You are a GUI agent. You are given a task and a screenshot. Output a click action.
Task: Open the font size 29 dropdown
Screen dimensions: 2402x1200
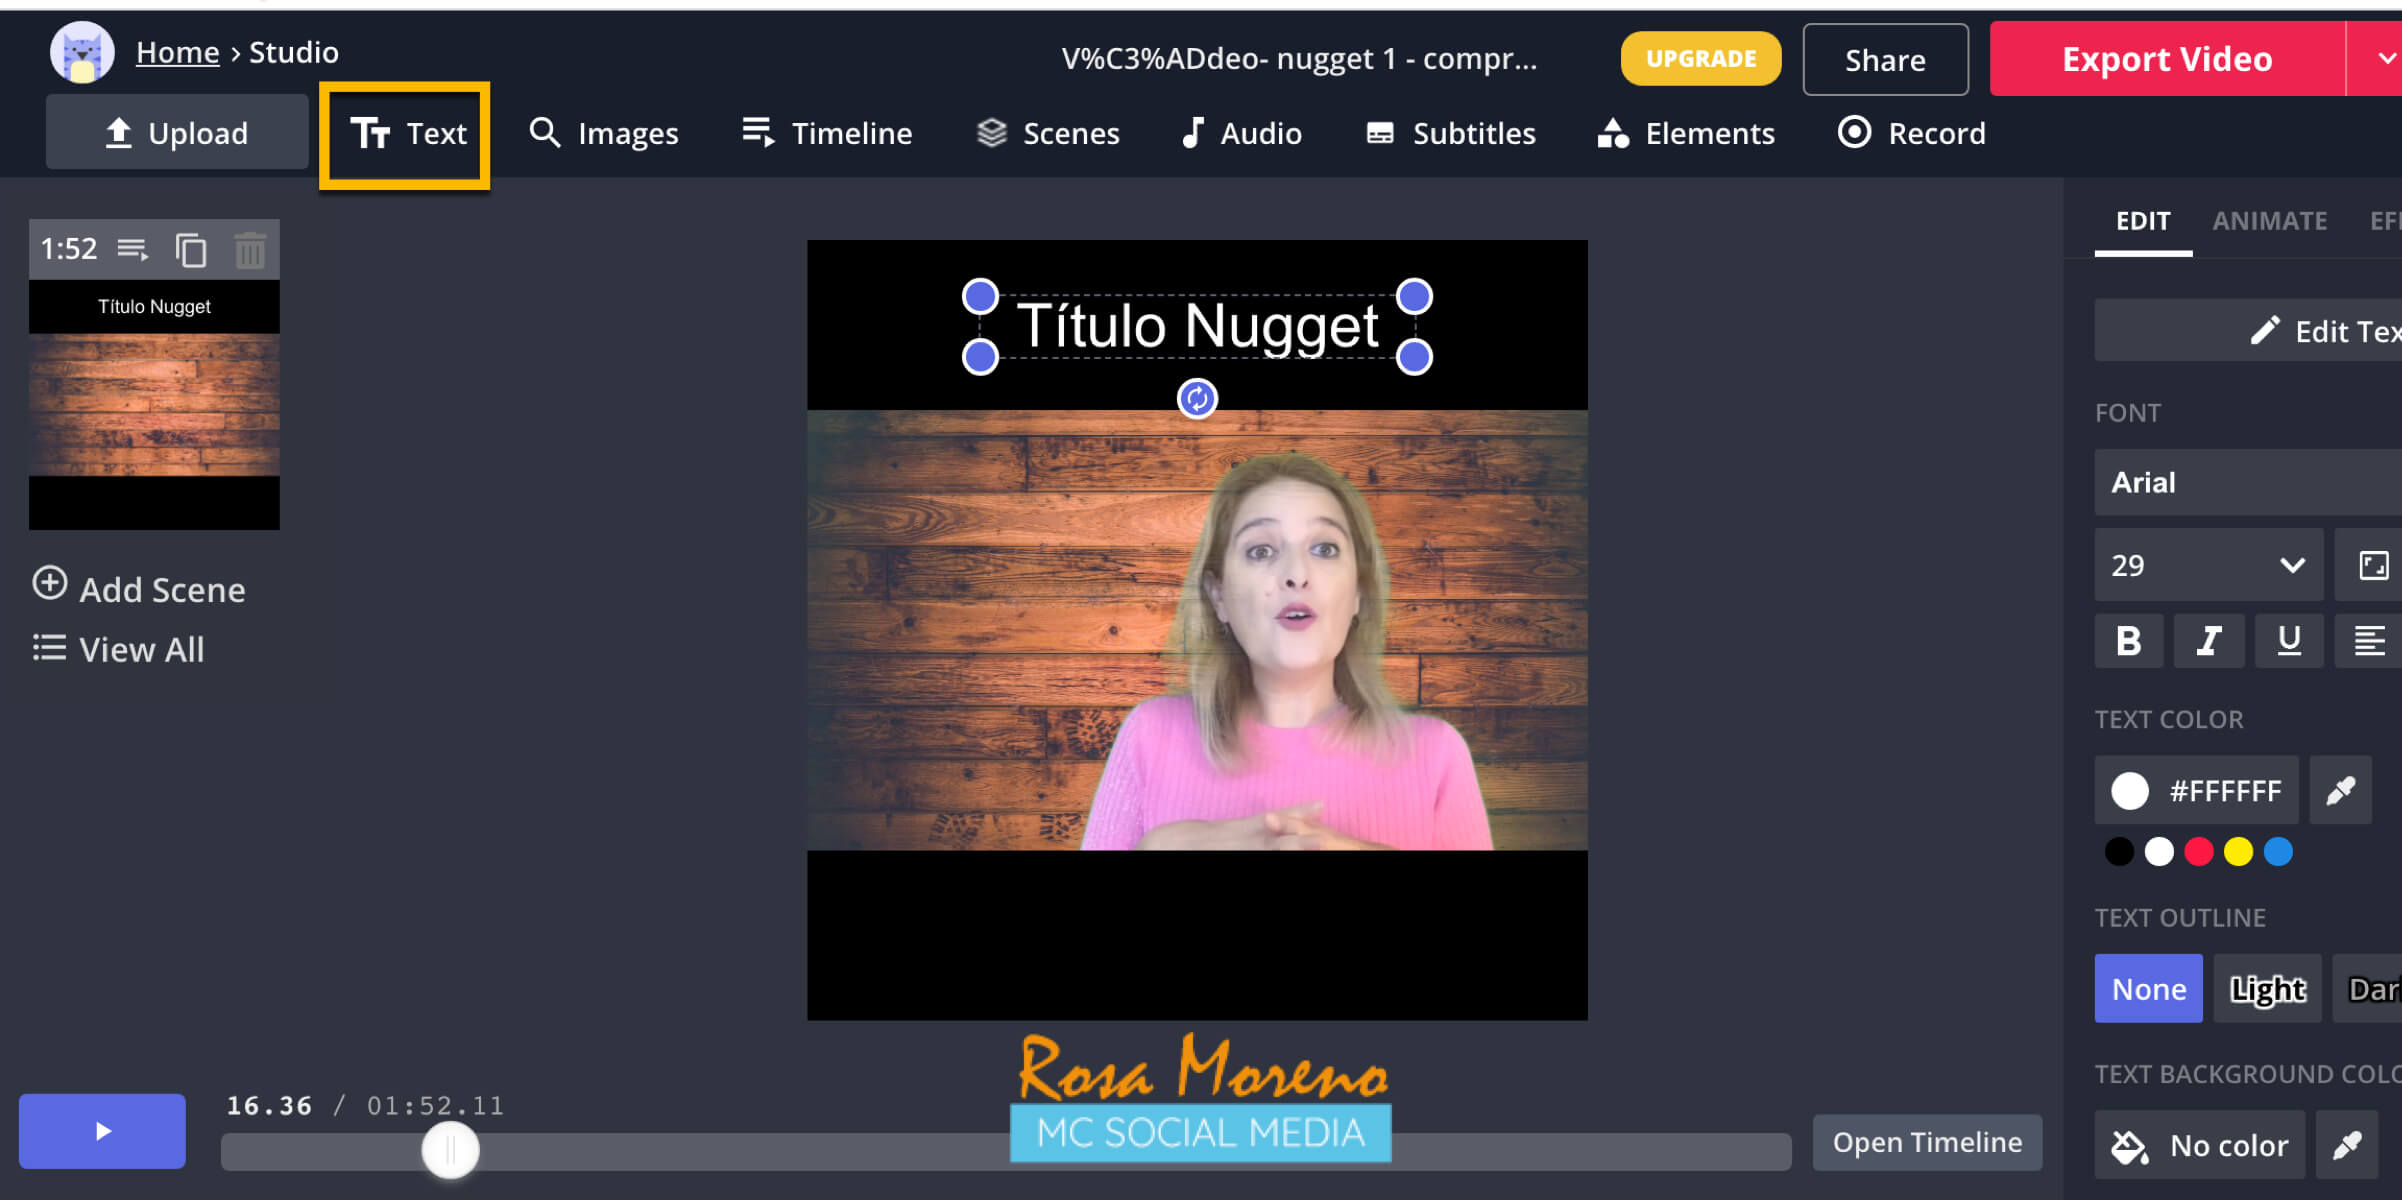pos(2208,565)
